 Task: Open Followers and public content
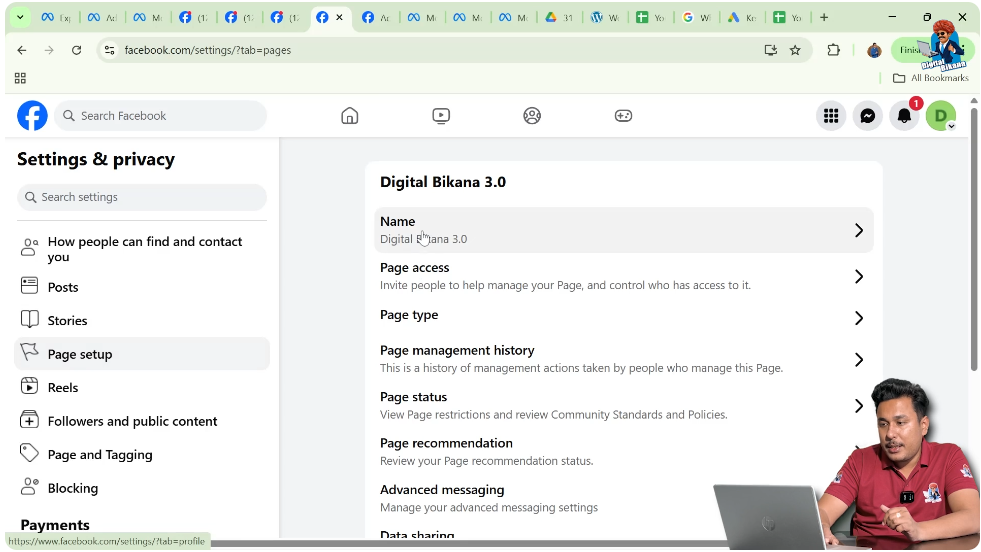142,421
